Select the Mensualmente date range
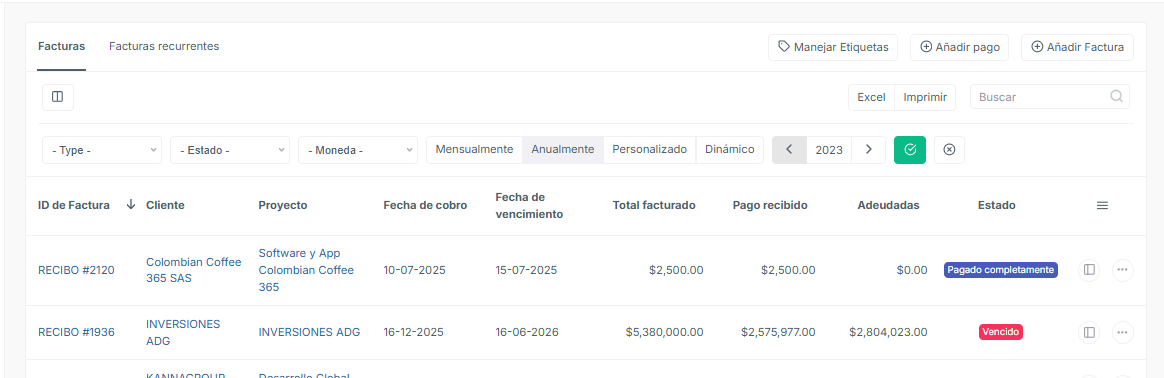This screenshot has width=1164, height=378. (474, 149)
